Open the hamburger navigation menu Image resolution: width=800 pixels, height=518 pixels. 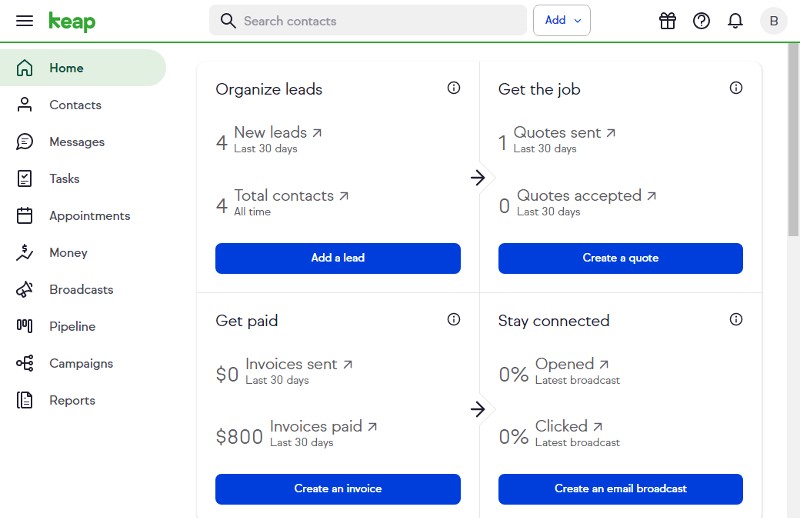[25, 21]
